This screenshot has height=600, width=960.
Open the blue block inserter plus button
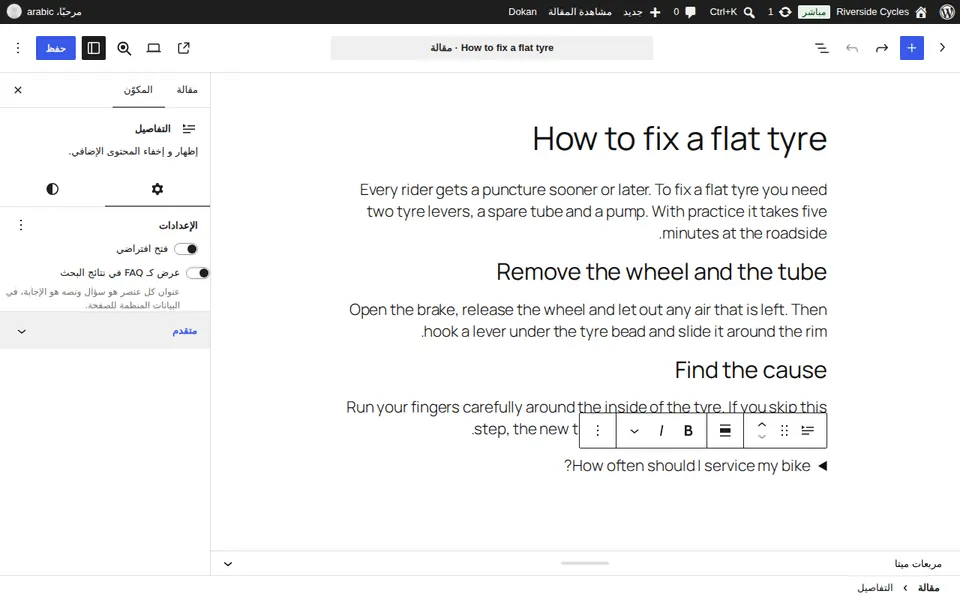point(912,48)
